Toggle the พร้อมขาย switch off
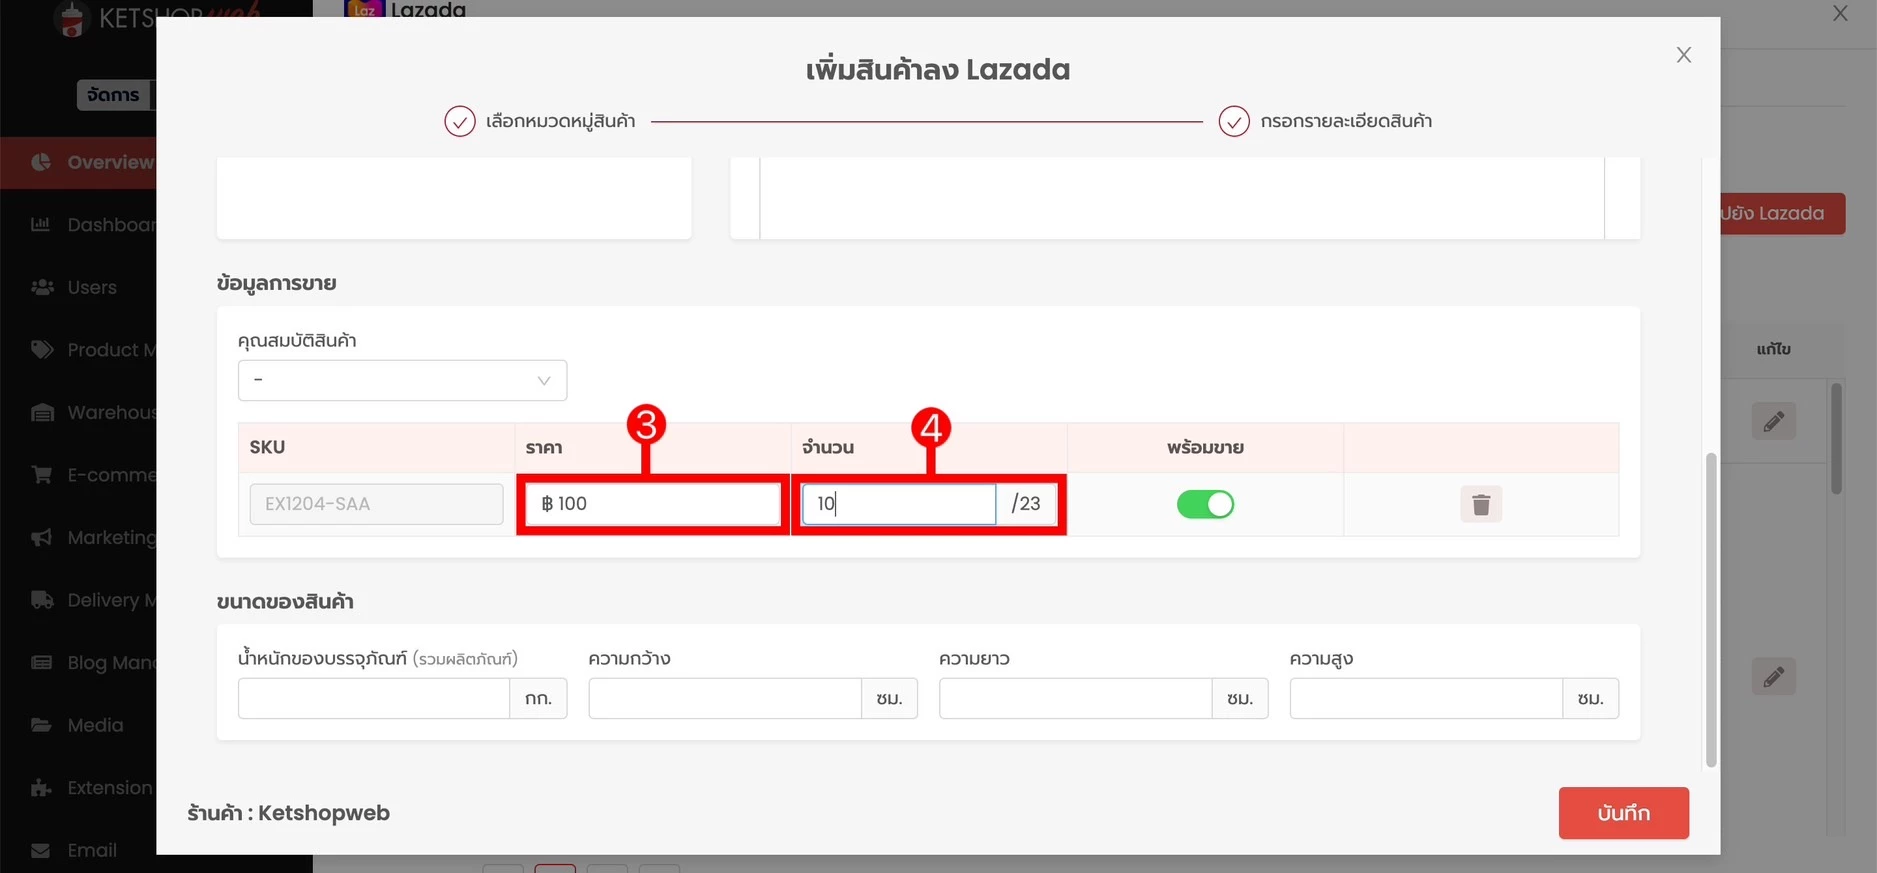The image size is (1877, 873). [1205, 504]
